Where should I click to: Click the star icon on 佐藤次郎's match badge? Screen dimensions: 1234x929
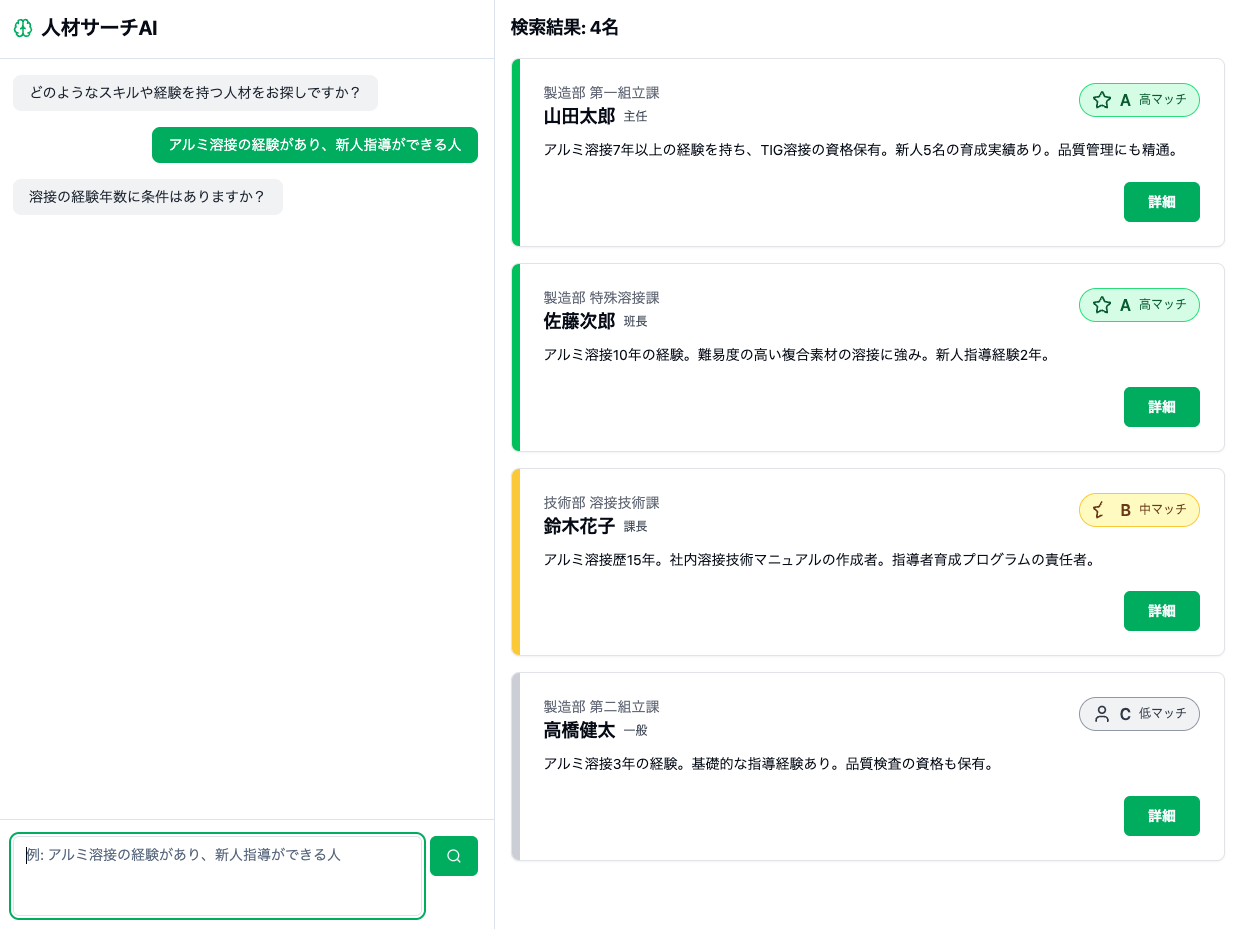pos(1102,305)
